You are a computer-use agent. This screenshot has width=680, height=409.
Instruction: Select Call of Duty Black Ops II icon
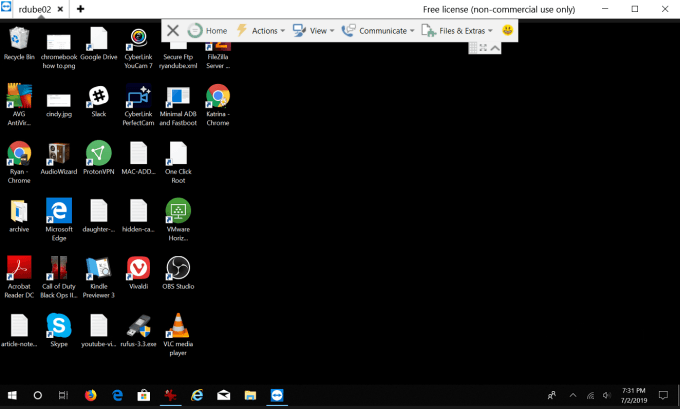click(x=59, y=277)
